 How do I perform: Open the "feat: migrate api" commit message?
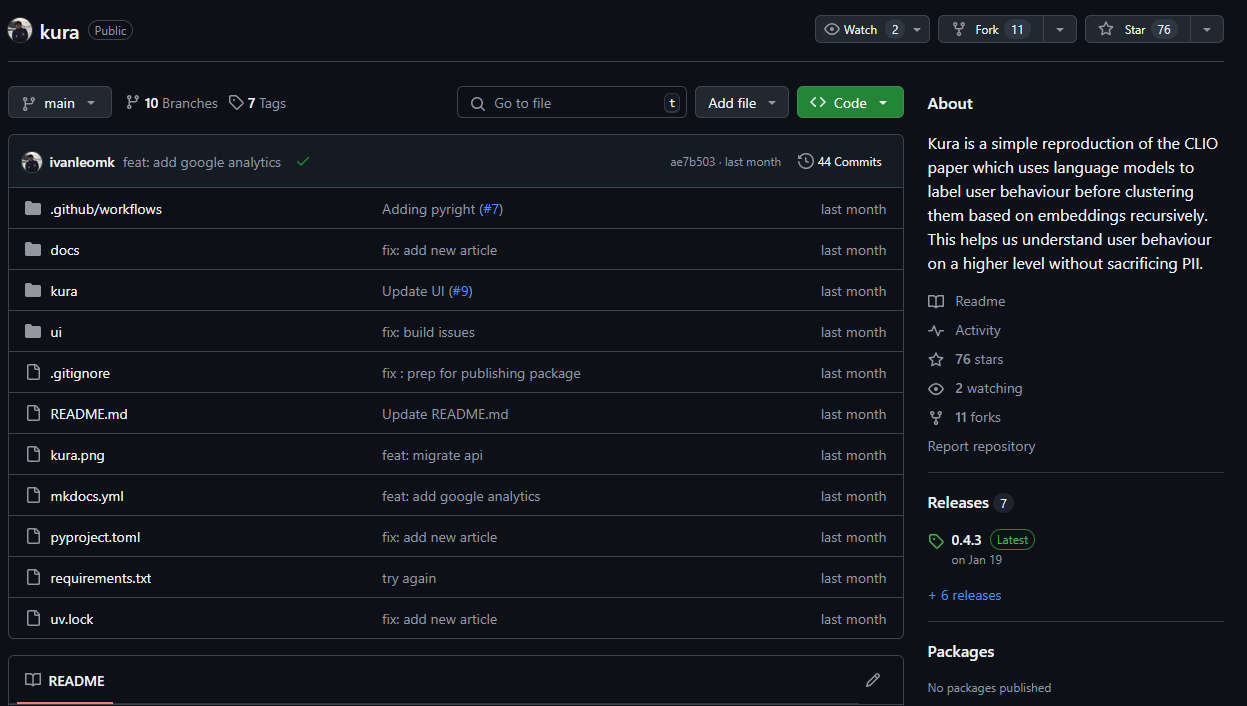[432, 455]
